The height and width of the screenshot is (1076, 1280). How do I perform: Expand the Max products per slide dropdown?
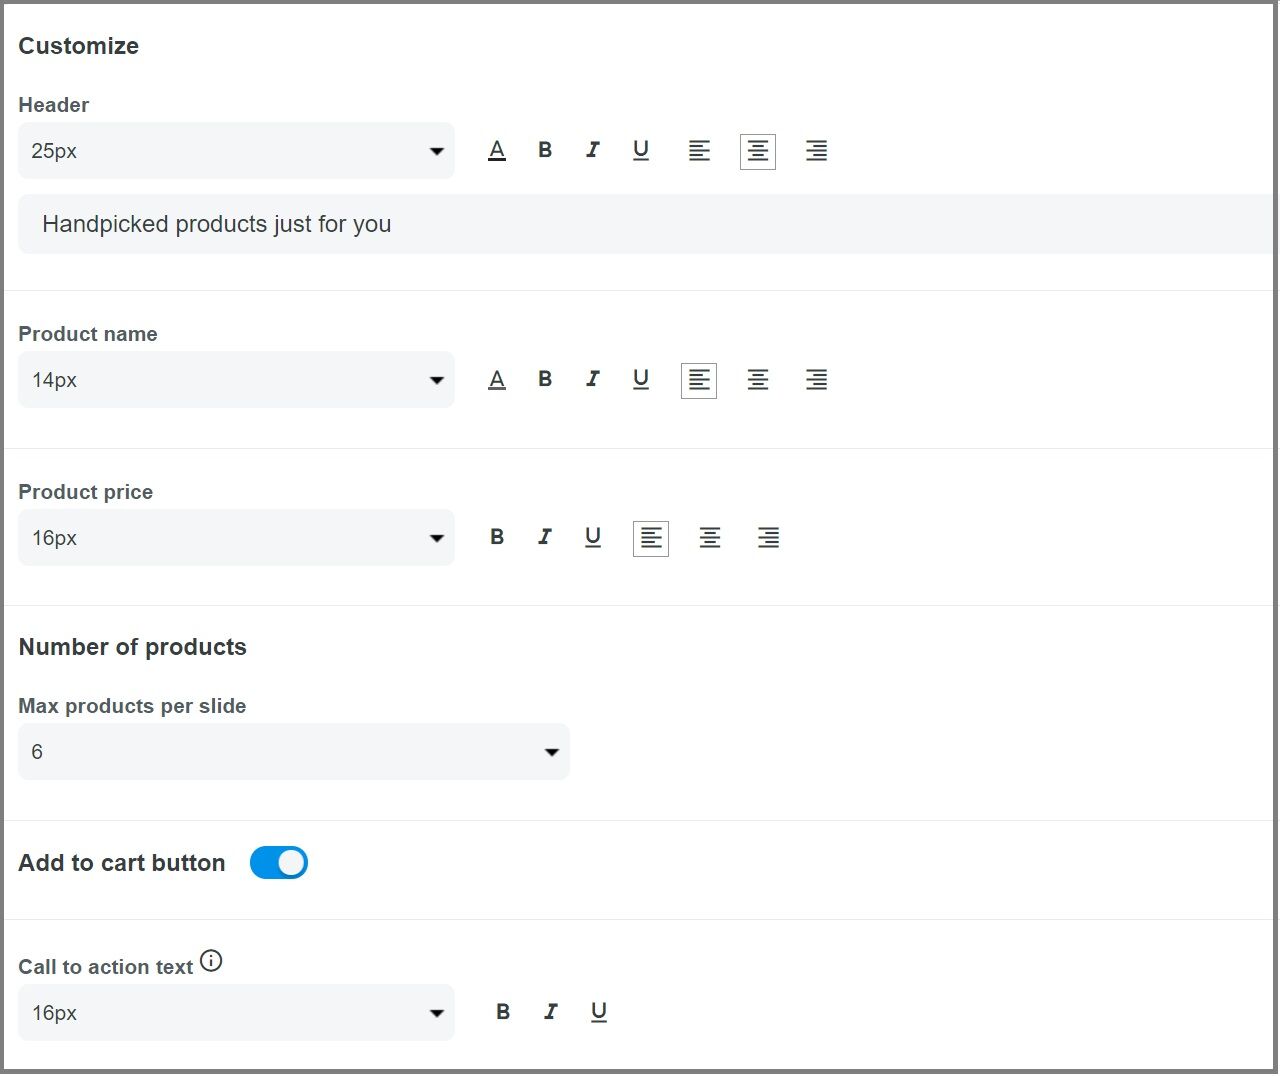coord(294,752)
